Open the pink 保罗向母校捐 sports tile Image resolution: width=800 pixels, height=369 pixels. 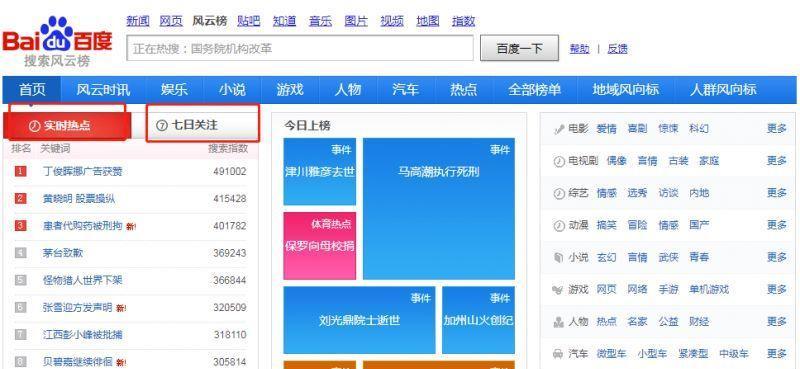pos(320,246)
